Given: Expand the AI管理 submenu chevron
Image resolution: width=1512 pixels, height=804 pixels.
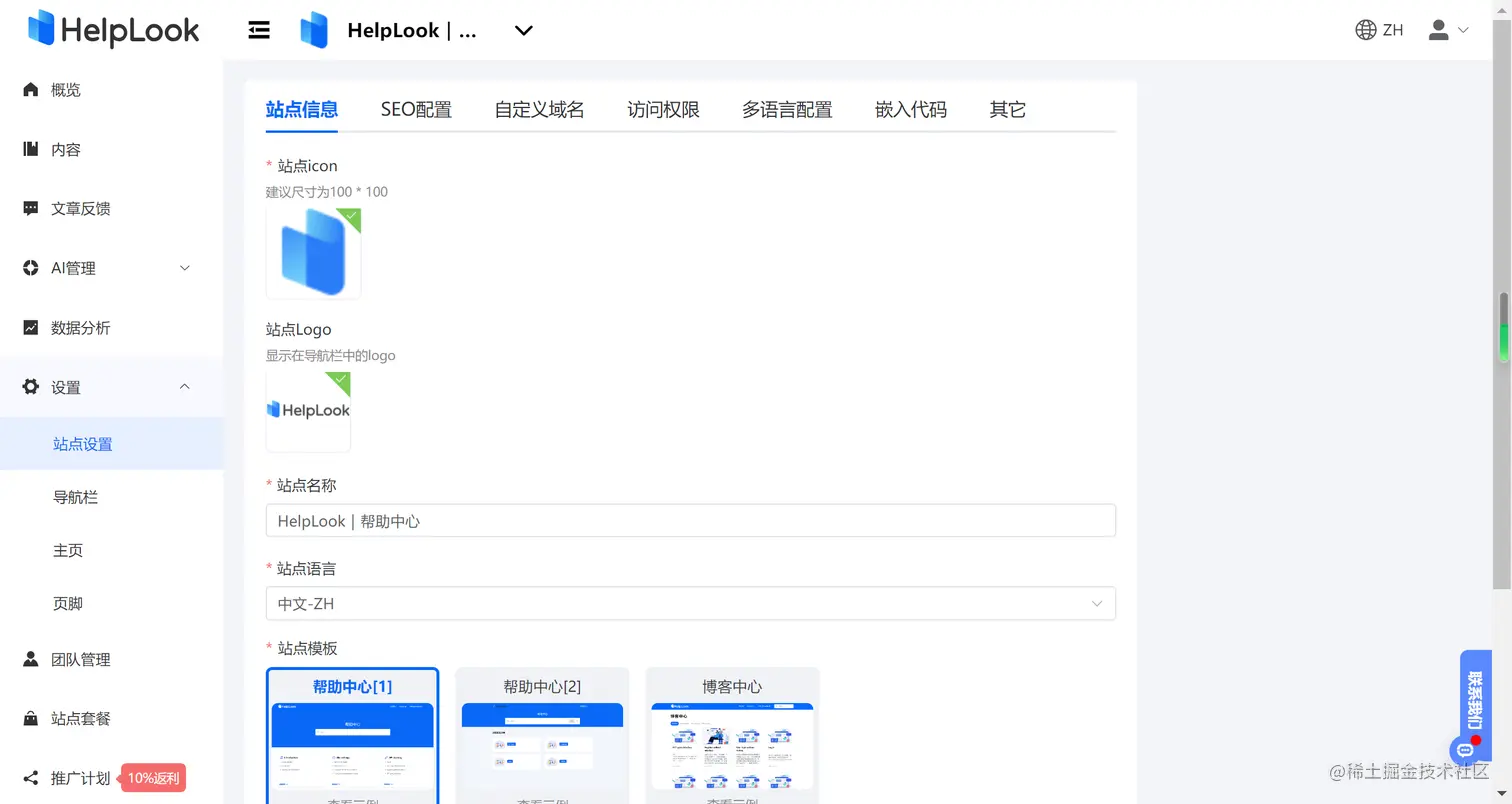Looking at the screenshot, I should point(184,268).
